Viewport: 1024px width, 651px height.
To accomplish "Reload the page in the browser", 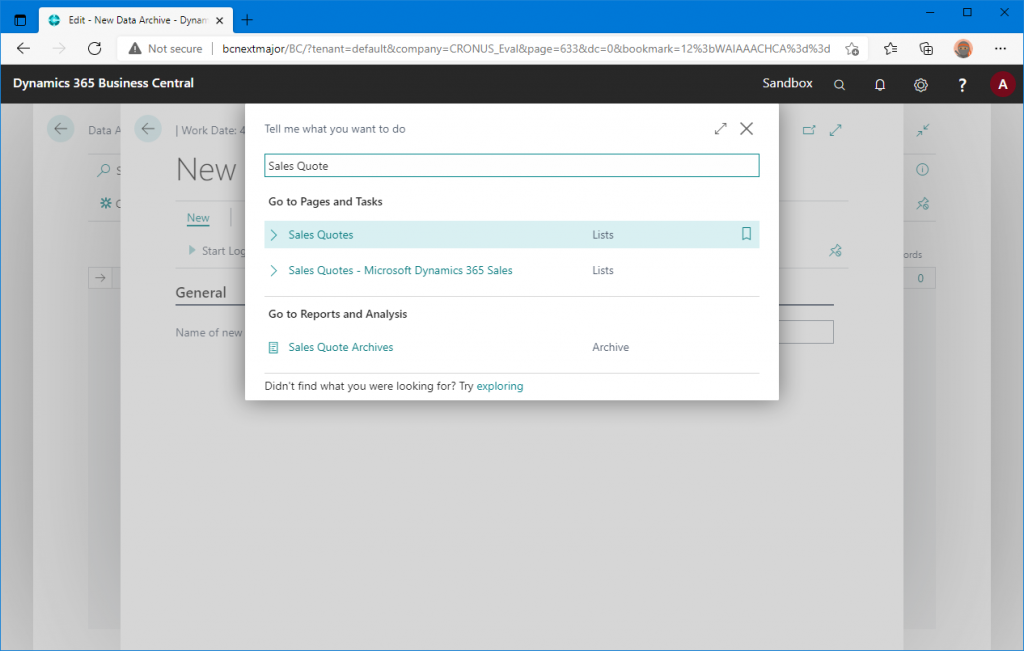I will pyautogui.click(x=95, y=48).
